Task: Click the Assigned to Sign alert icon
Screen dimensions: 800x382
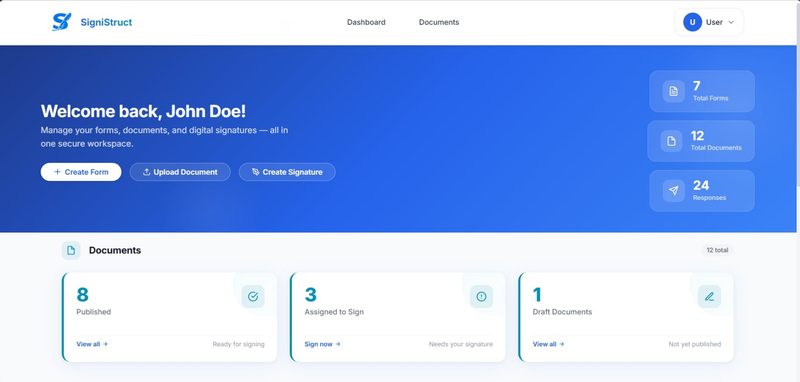Action: pyautogui.click(x=481, y=296)
